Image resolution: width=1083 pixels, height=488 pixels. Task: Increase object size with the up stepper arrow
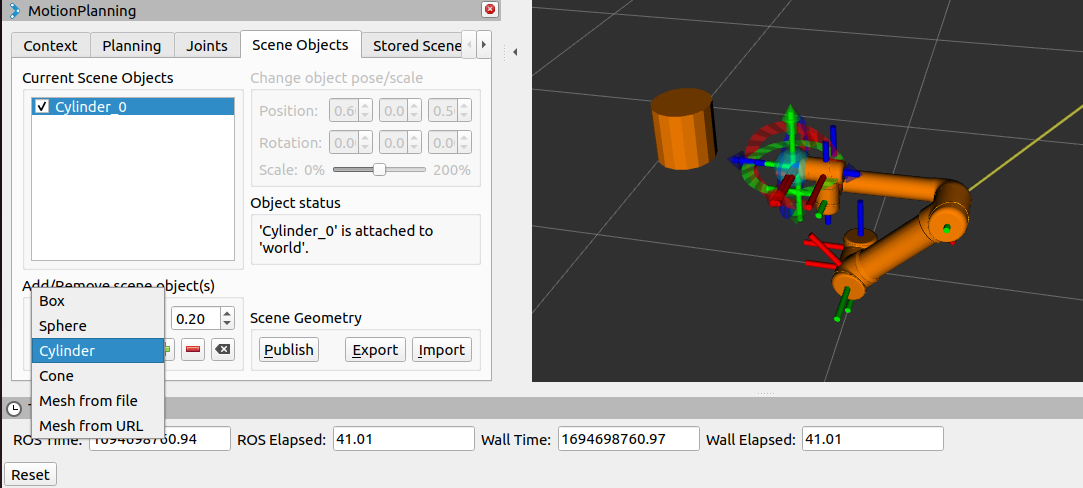[227, 313]
